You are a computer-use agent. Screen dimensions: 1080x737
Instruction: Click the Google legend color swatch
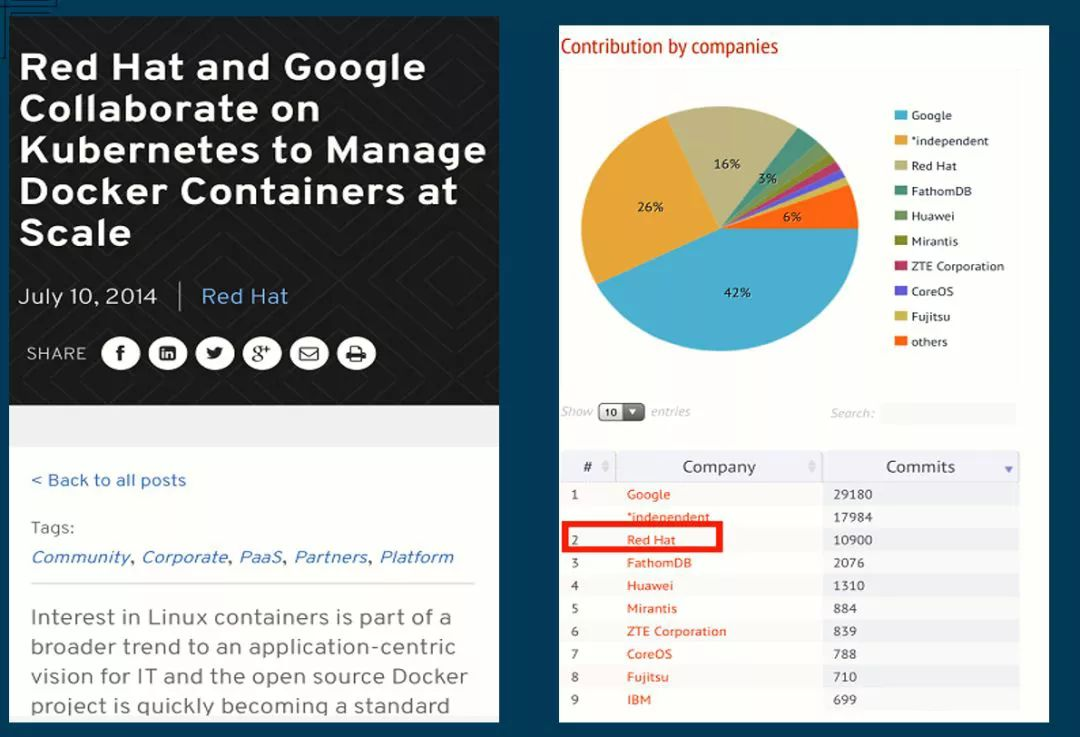click(901, 116)
